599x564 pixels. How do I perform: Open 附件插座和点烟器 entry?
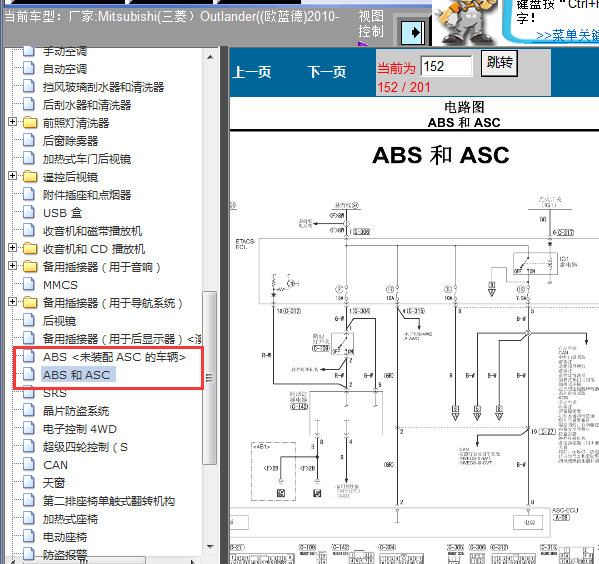click(87, 195)
